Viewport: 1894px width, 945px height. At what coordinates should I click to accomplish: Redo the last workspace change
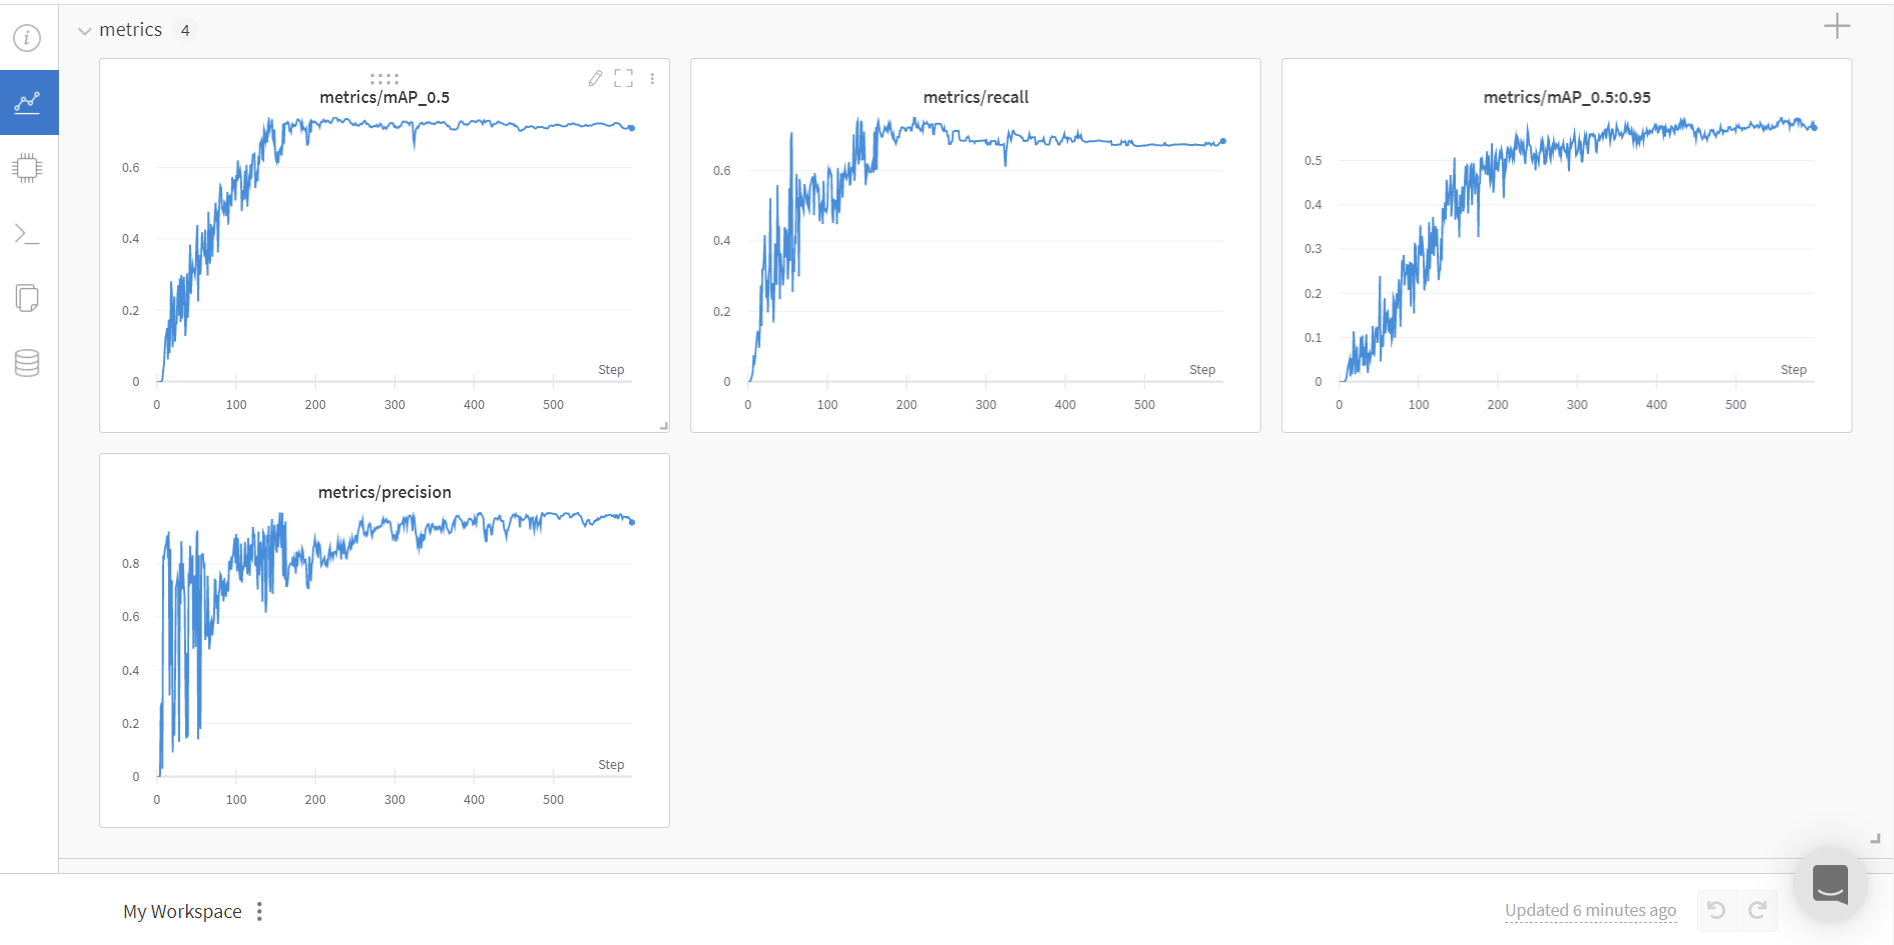(x=1758, y=910)
